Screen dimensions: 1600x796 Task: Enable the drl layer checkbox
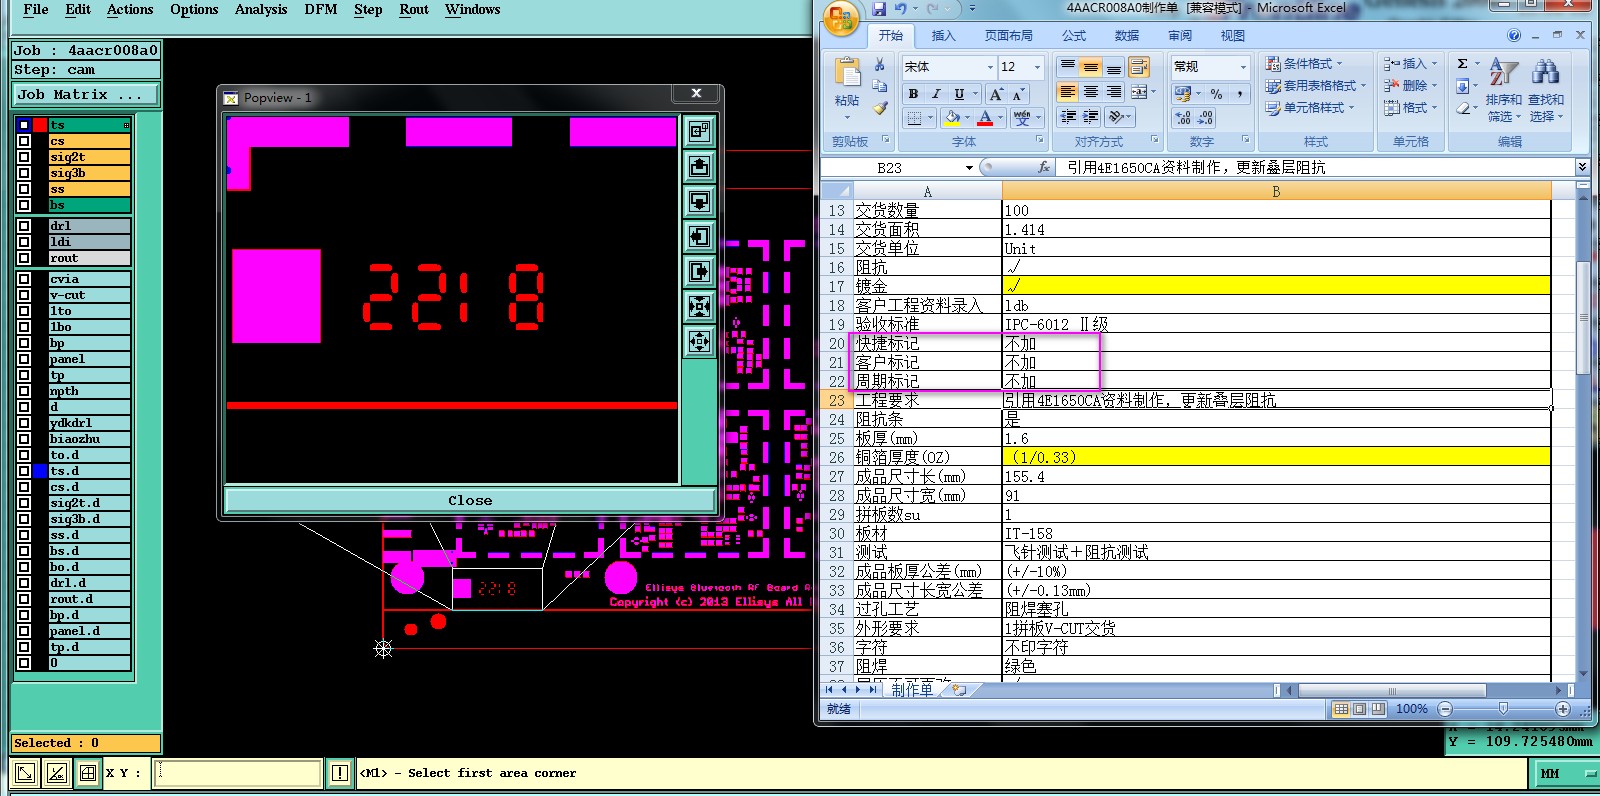click(24, 226)
